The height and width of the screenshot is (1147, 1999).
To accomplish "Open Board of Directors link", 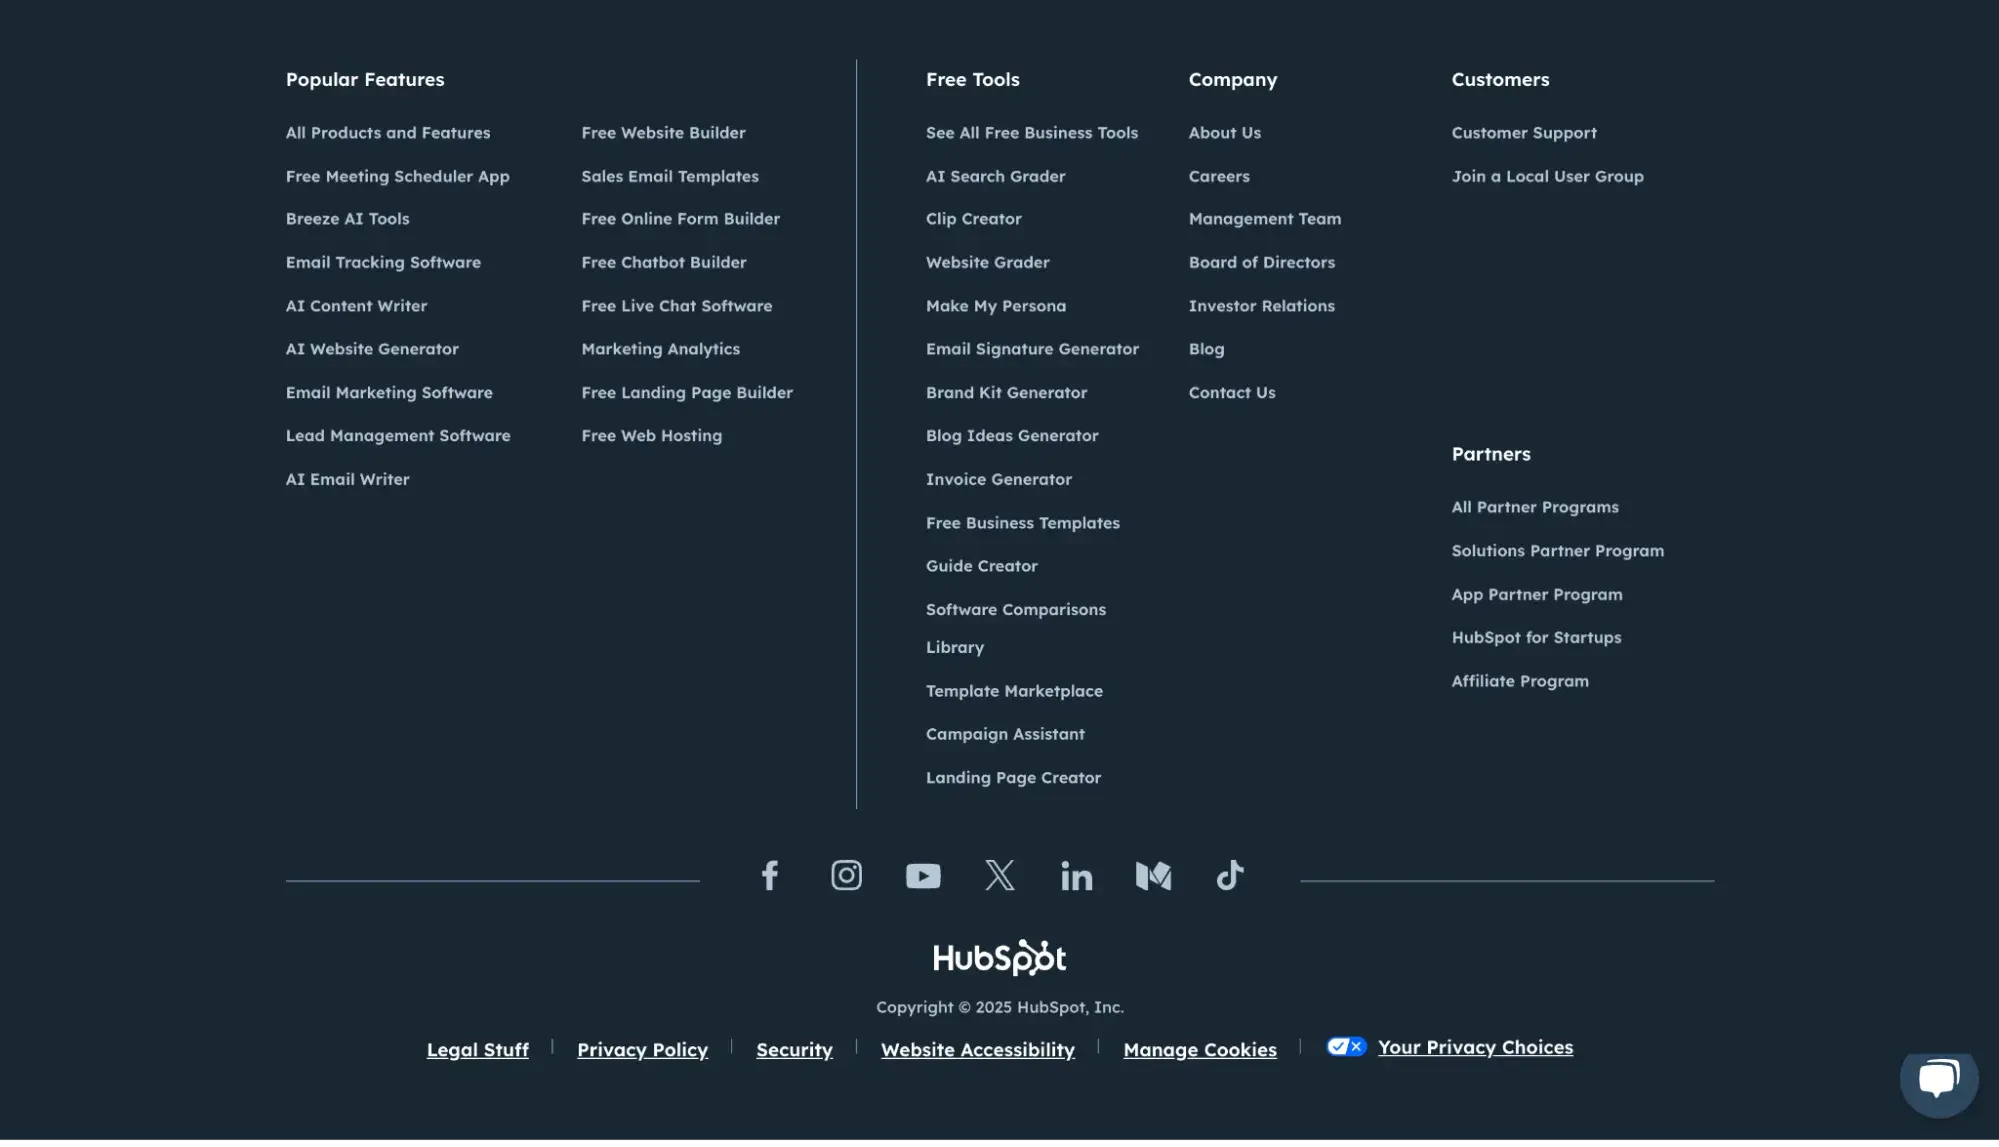I will pos(1261,264).
